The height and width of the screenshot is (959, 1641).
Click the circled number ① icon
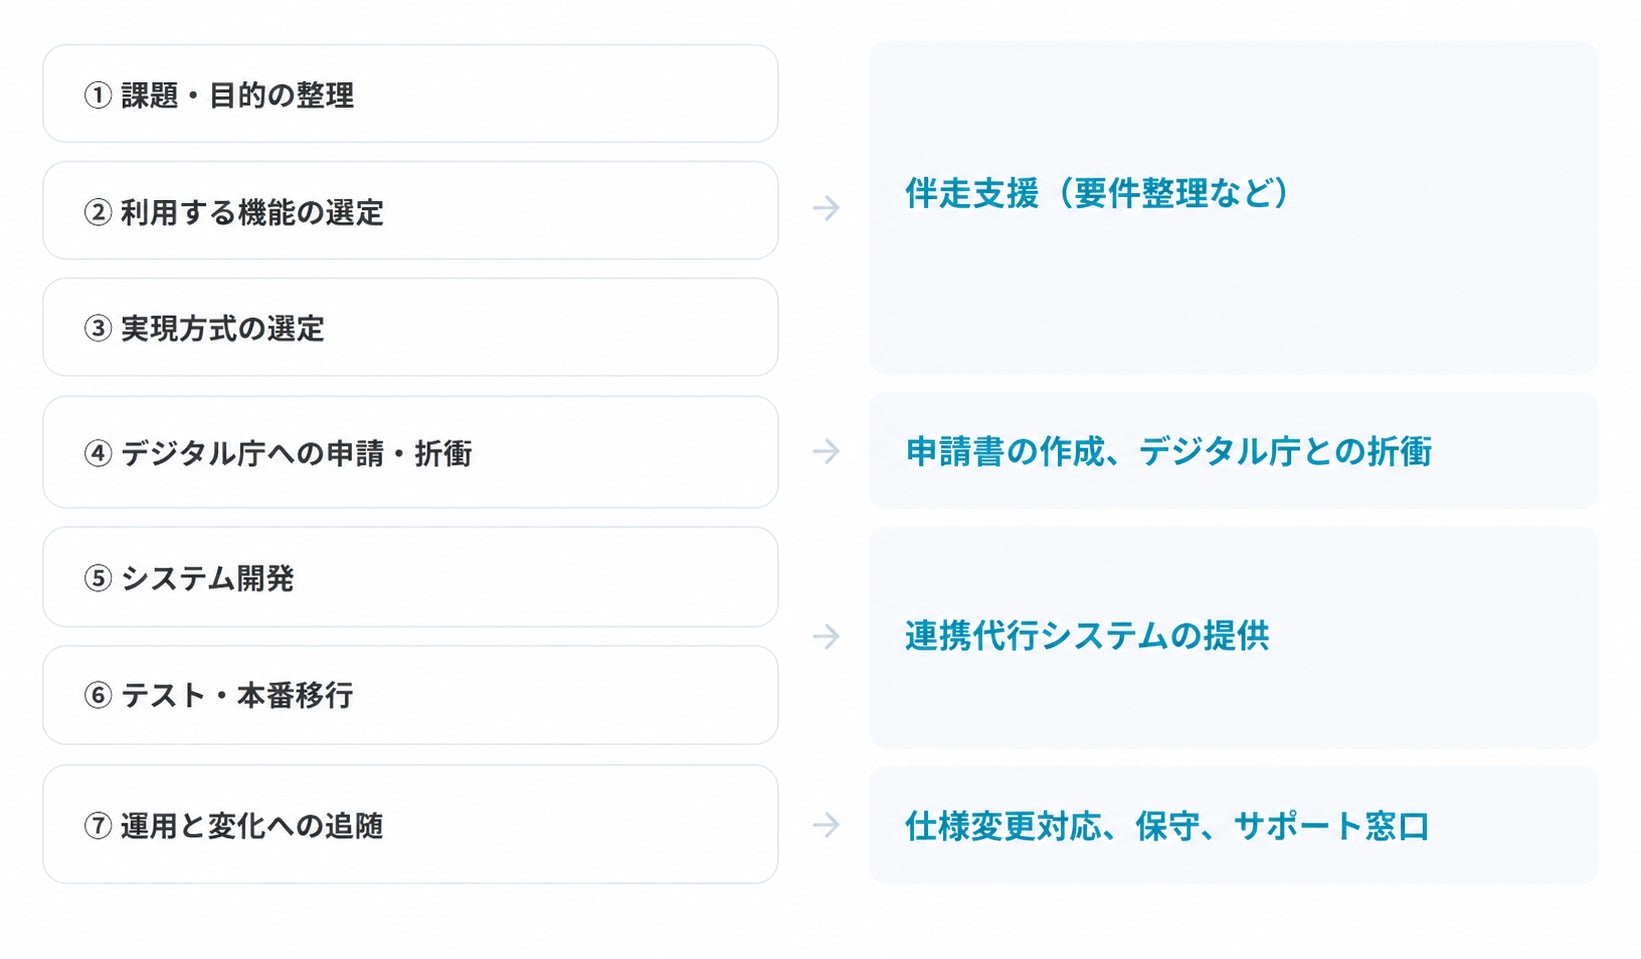click(x=97, y=95)
